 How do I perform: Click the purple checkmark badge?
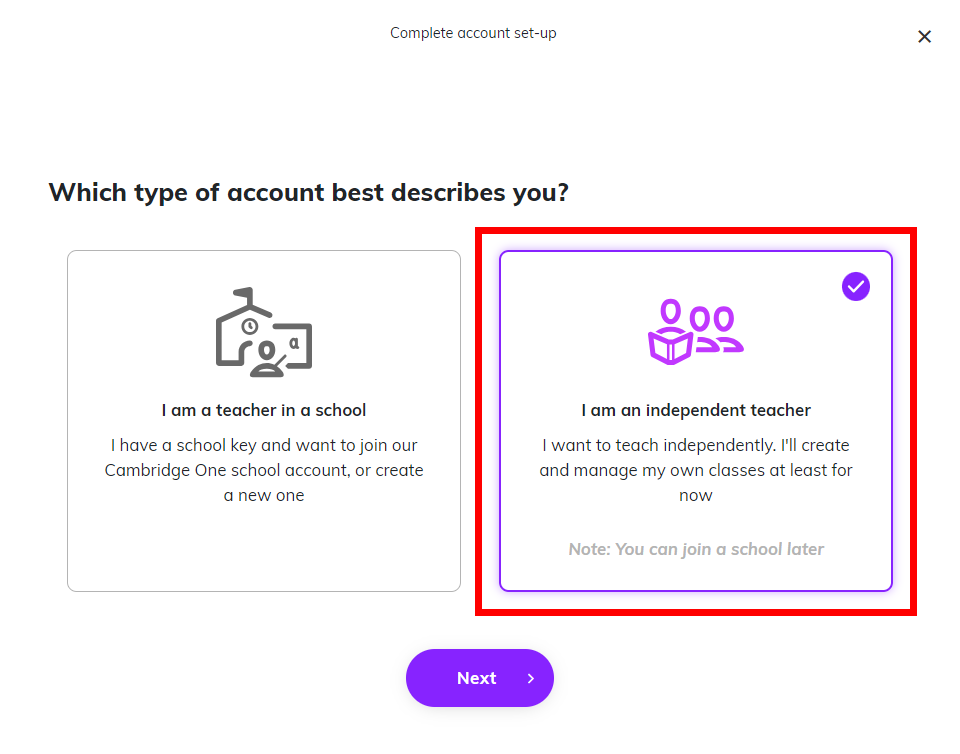pos(855,287)
